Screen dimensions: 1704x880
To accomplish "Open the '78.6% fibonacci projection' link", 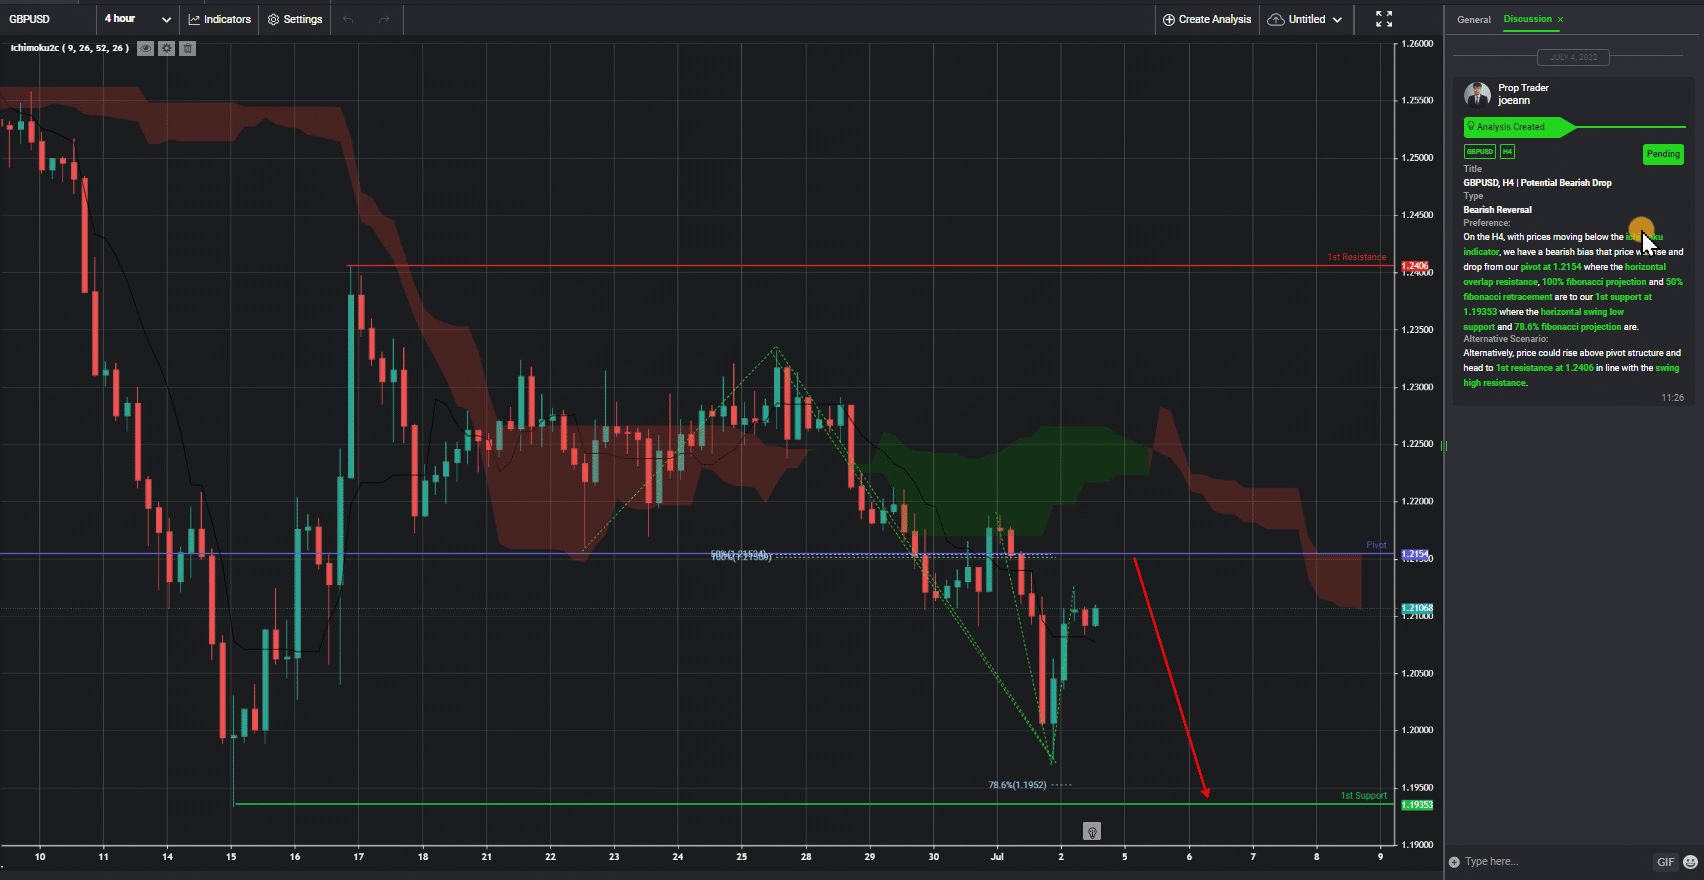I will click(1568, 327).
